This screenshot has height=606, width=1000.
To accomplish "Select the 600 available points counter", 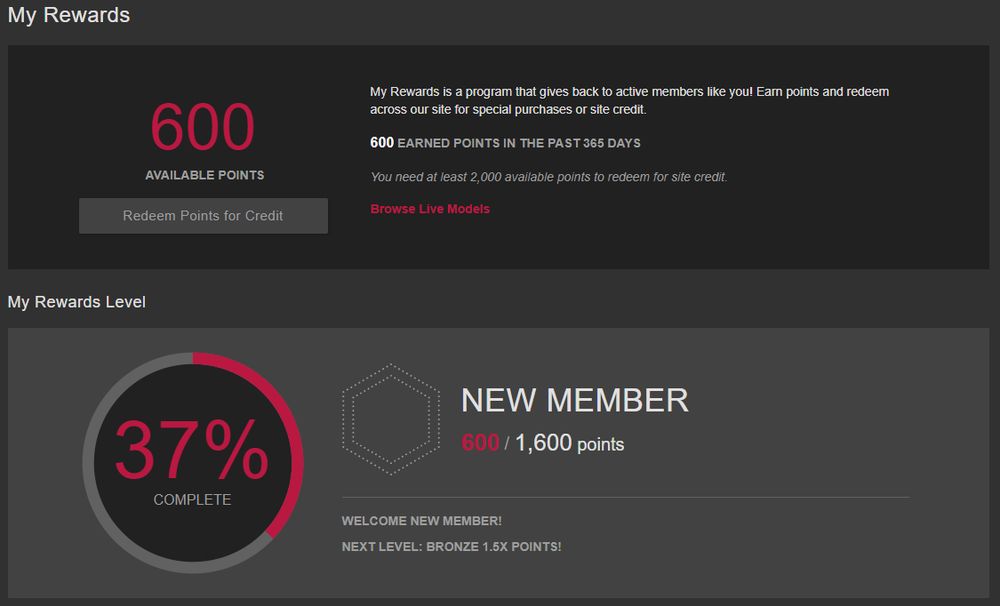I will (x=201, y=128).
